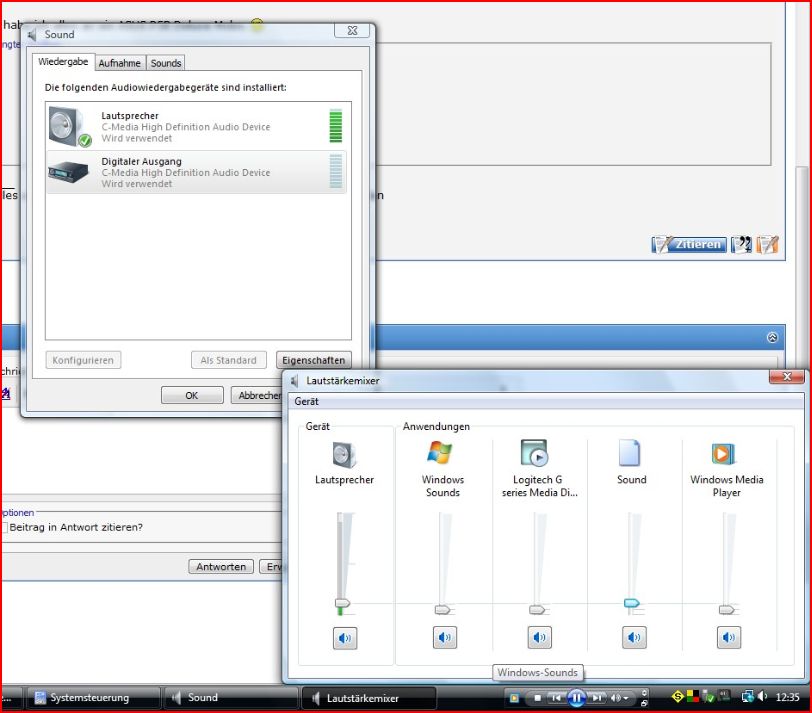The image size is (812, 713).
Task: Click the Lautsprecher level meter in device list
Action: 336,126
